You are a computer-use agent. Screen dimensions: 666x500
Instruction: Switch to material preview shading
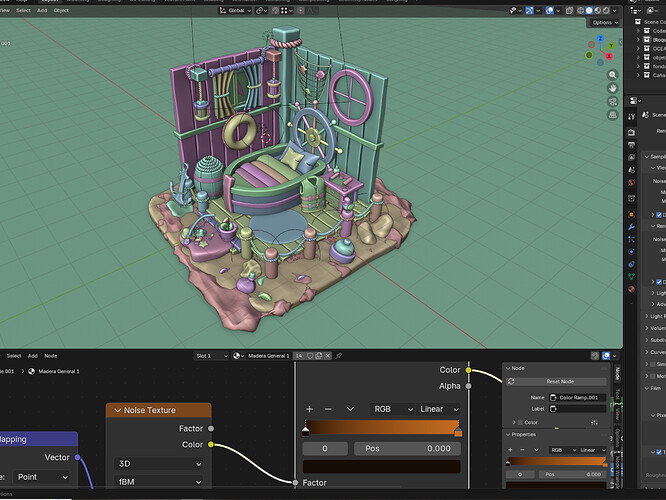point(598,11)
